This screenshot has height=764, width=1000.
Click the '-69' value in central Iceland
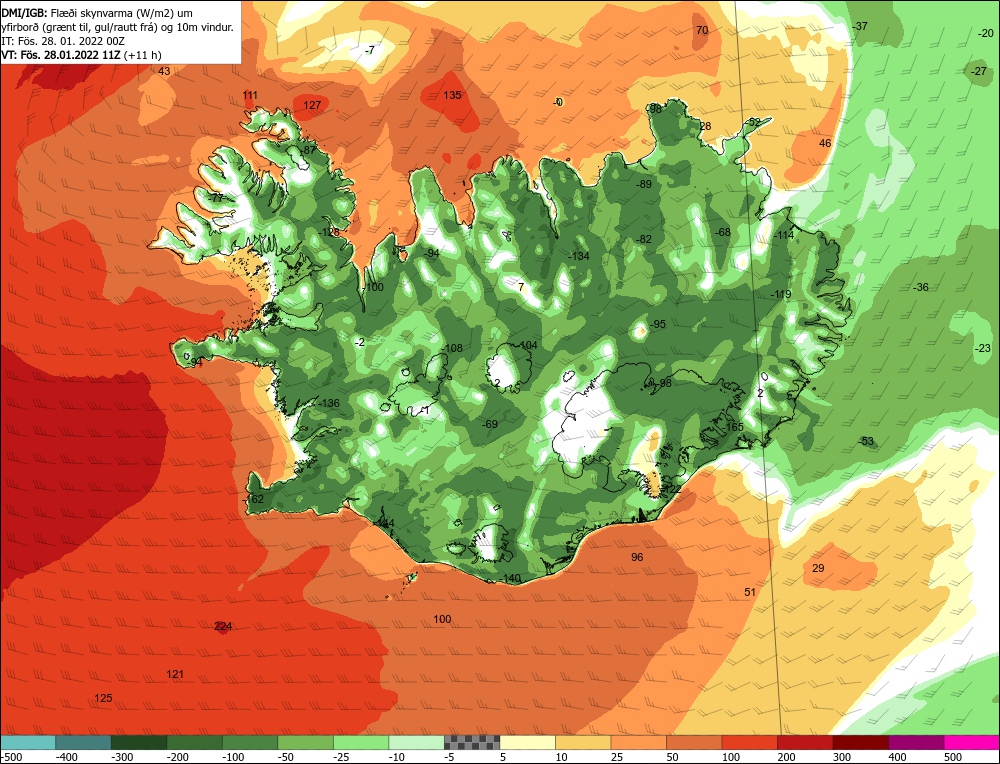click(489, 425)
